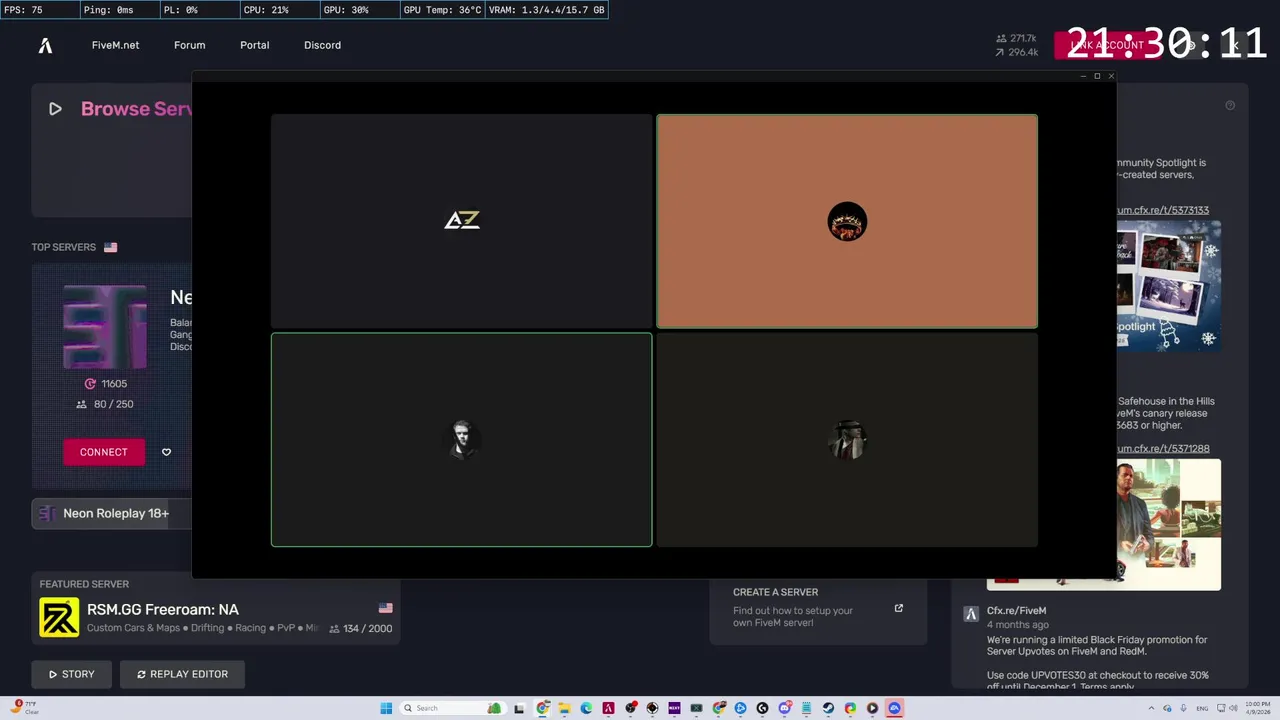Select the AZ logo participant tile

pos(461,221)
